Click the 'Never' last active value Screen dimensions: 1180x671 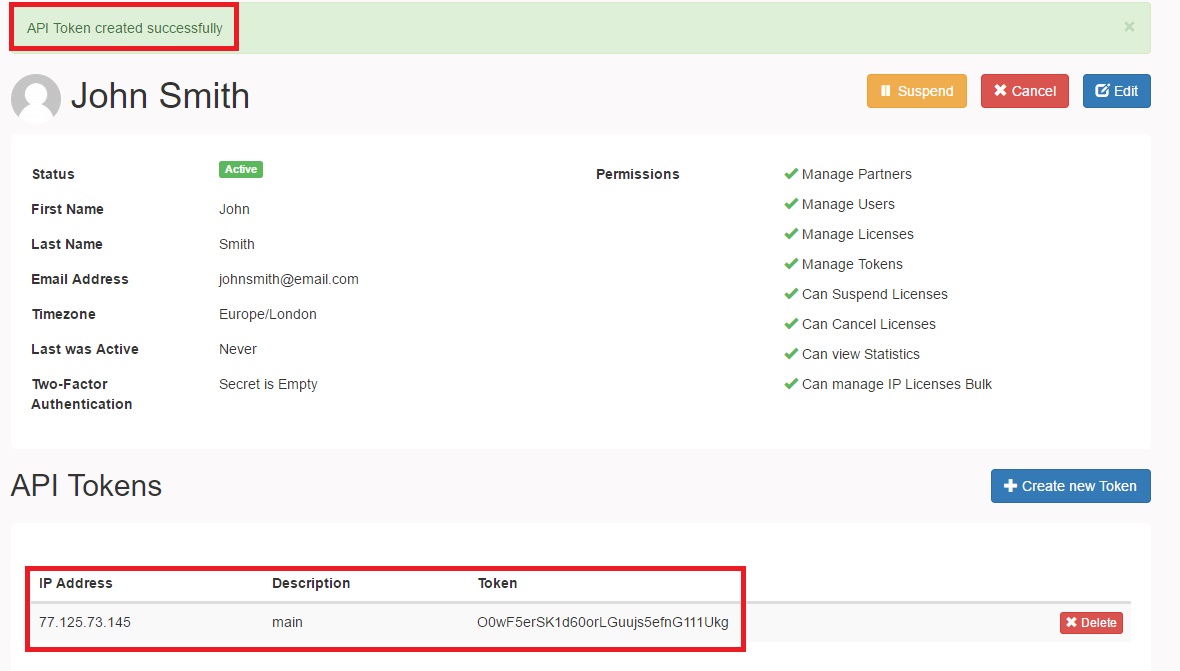[x=238, y=349]
